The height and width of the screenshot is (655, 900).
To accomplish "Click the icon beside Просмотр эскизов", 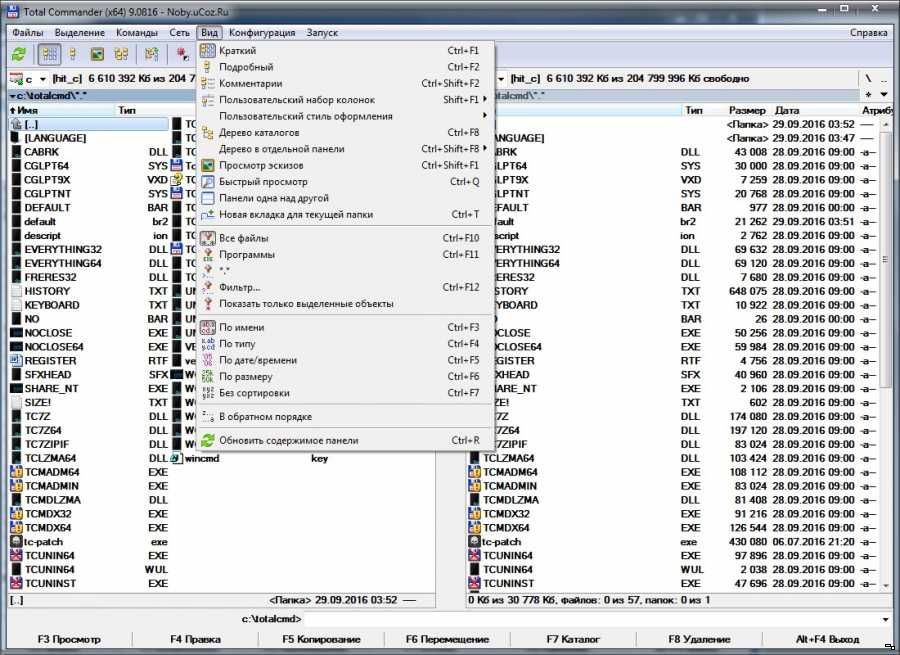I will 208,165.
